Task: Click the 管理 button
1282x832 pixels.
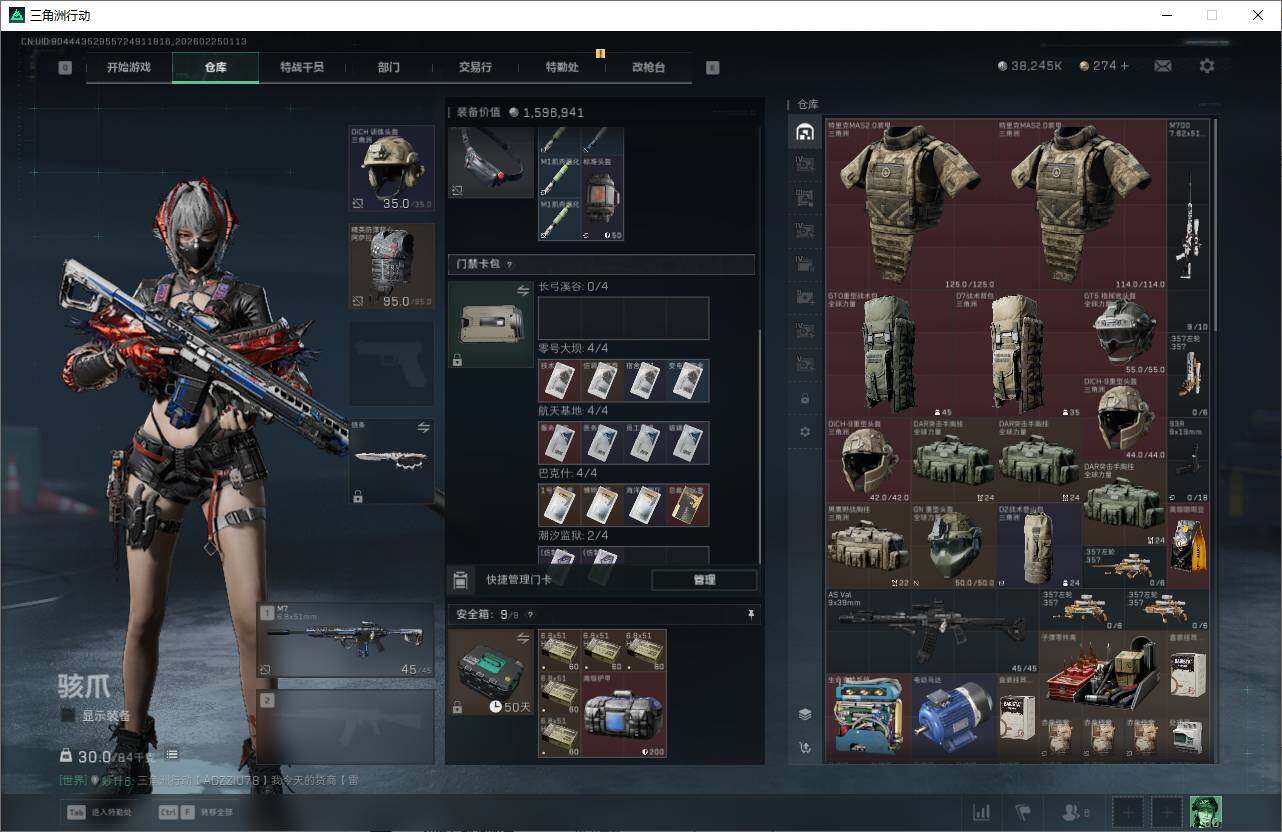Action: [x=704, y=580]
